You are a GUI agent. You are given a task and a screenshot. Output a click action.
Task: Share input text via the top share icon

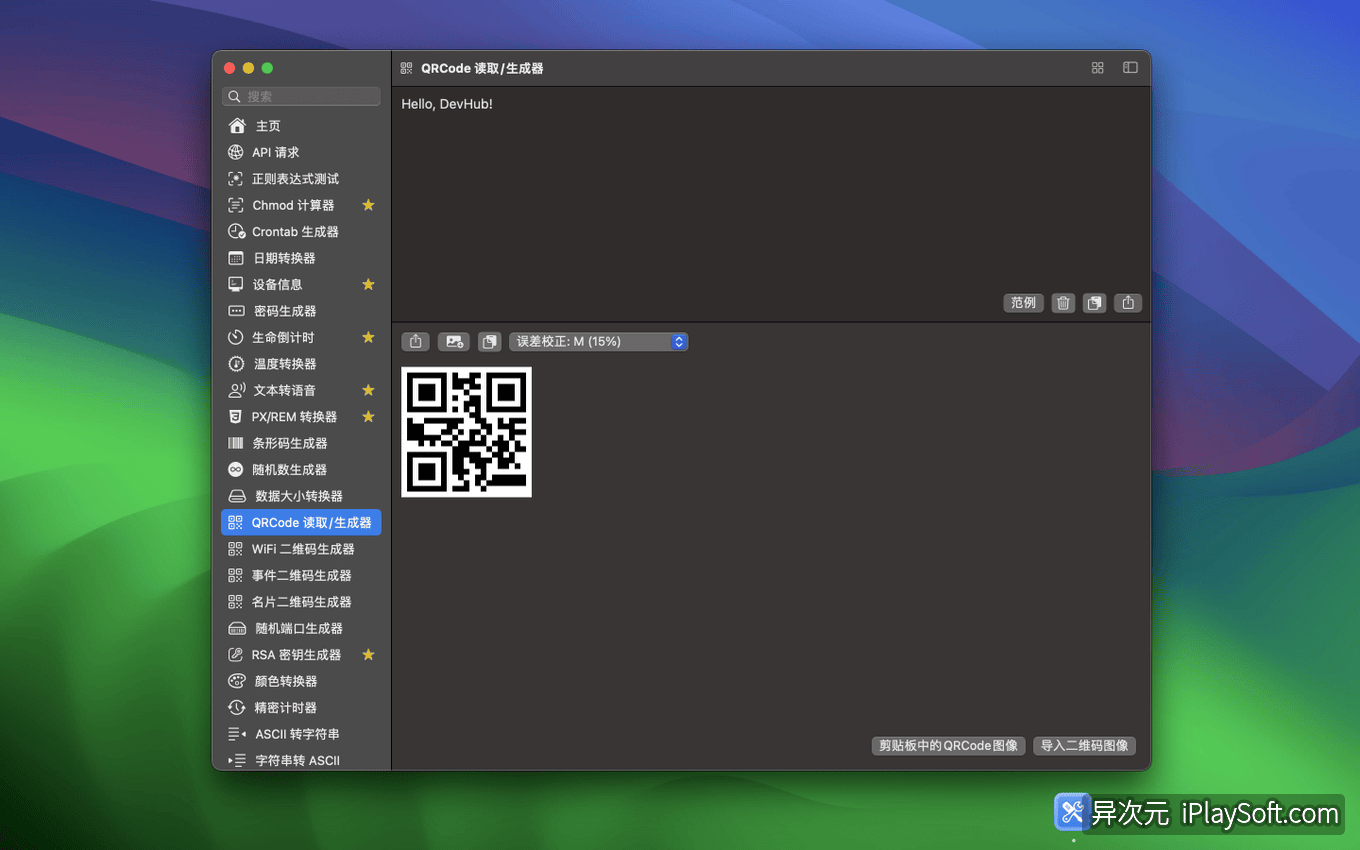1128,302
